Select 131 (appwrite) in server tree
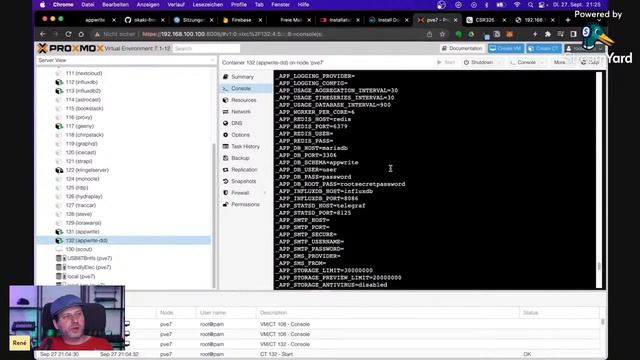640x360 pixels. click(x=82, y=232)
